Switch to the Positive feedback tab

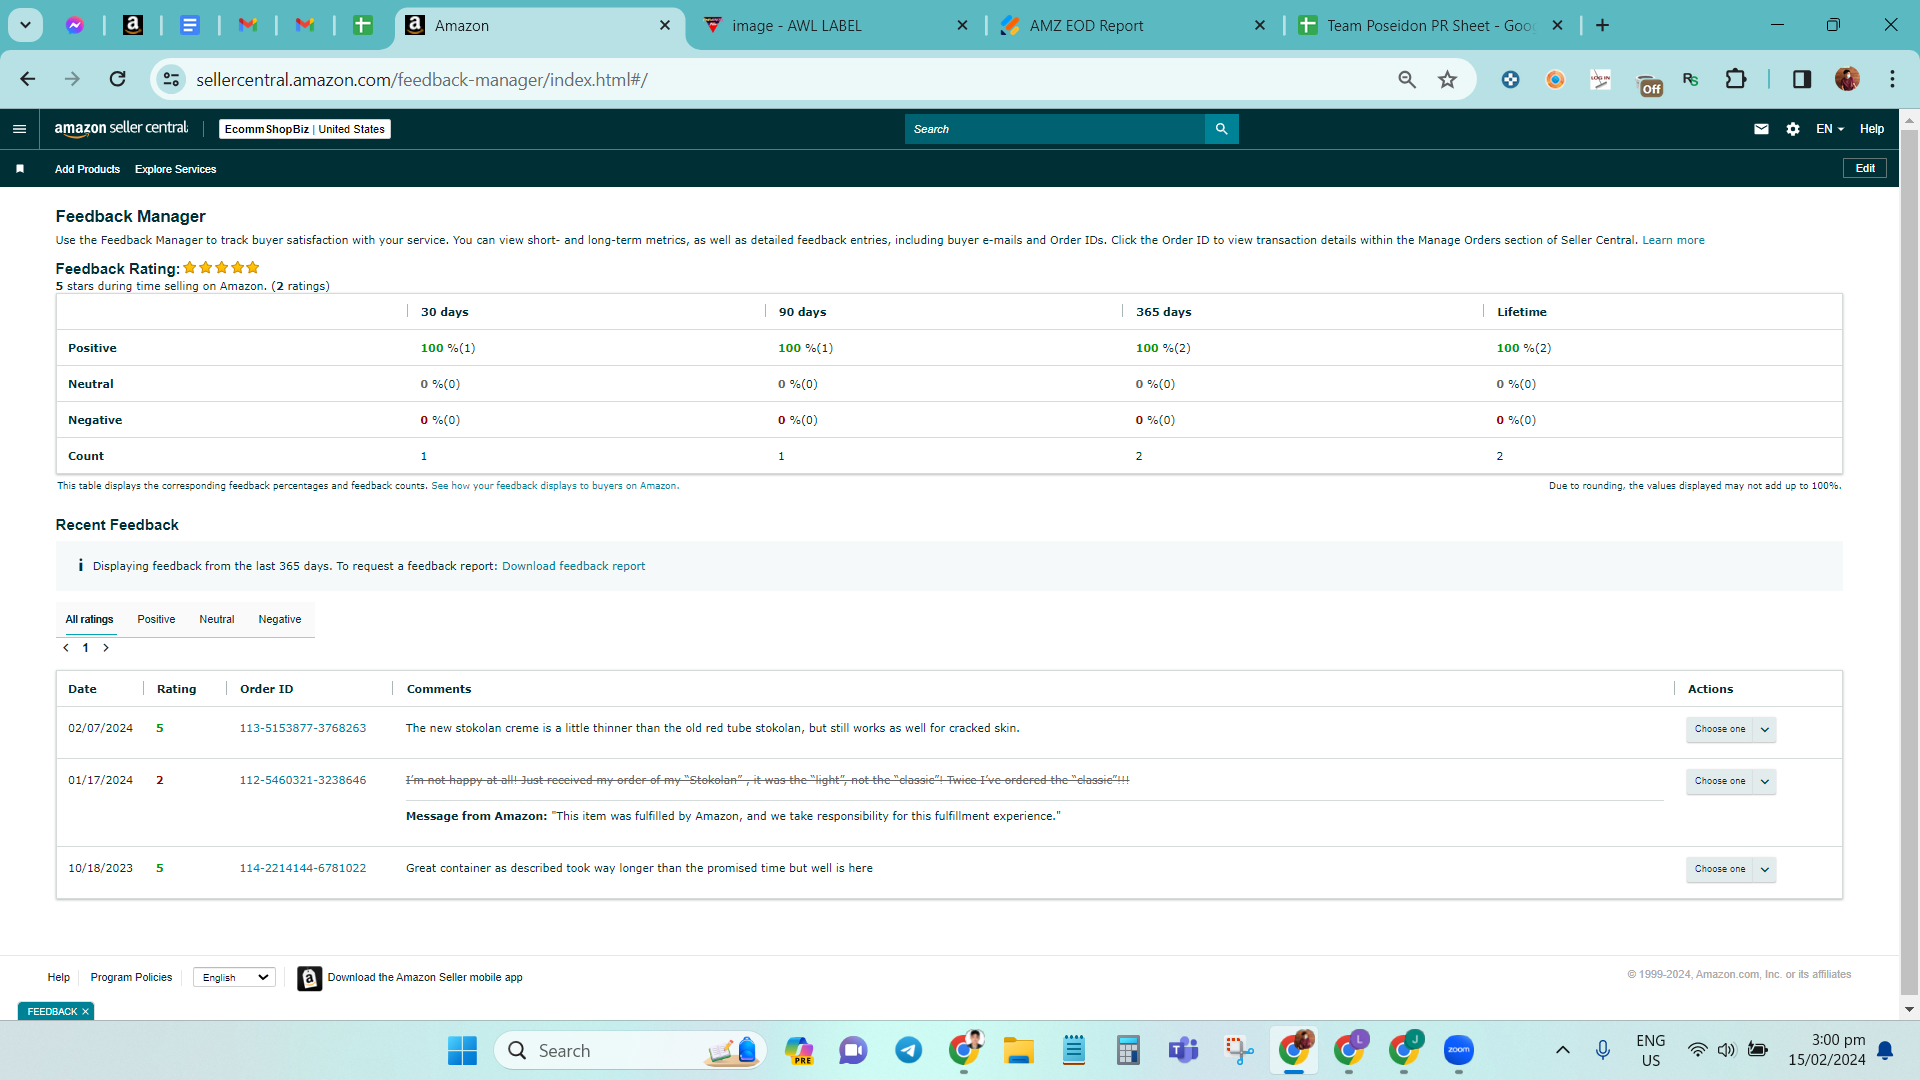pos(156,620)
